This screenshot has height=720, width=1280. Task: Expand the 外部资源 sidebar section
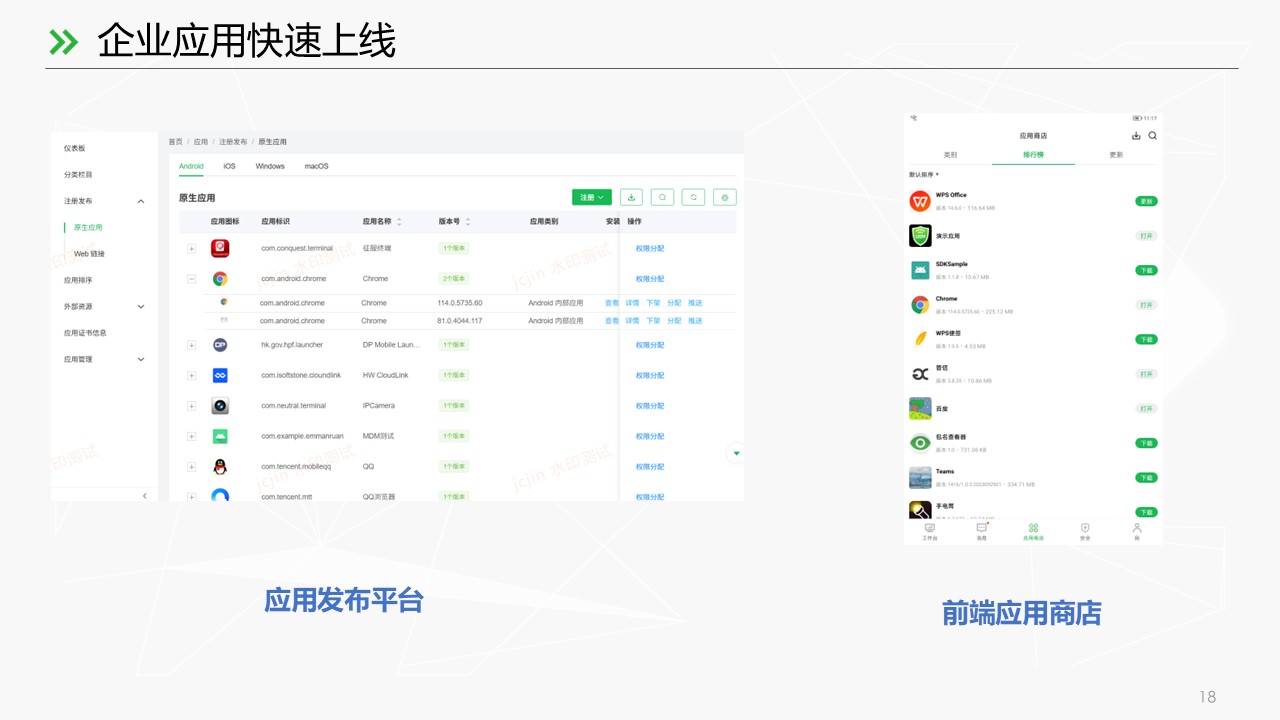coord(140,307)
